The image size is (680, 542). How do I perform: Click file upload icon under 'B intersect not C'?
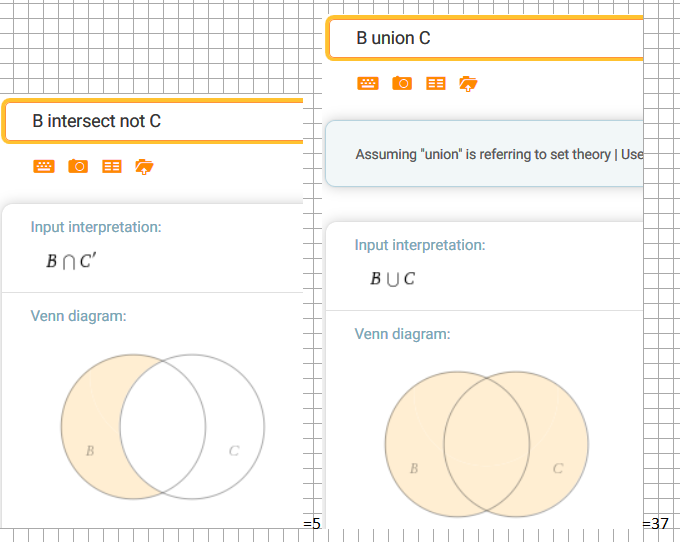click(x=145, y=166)
